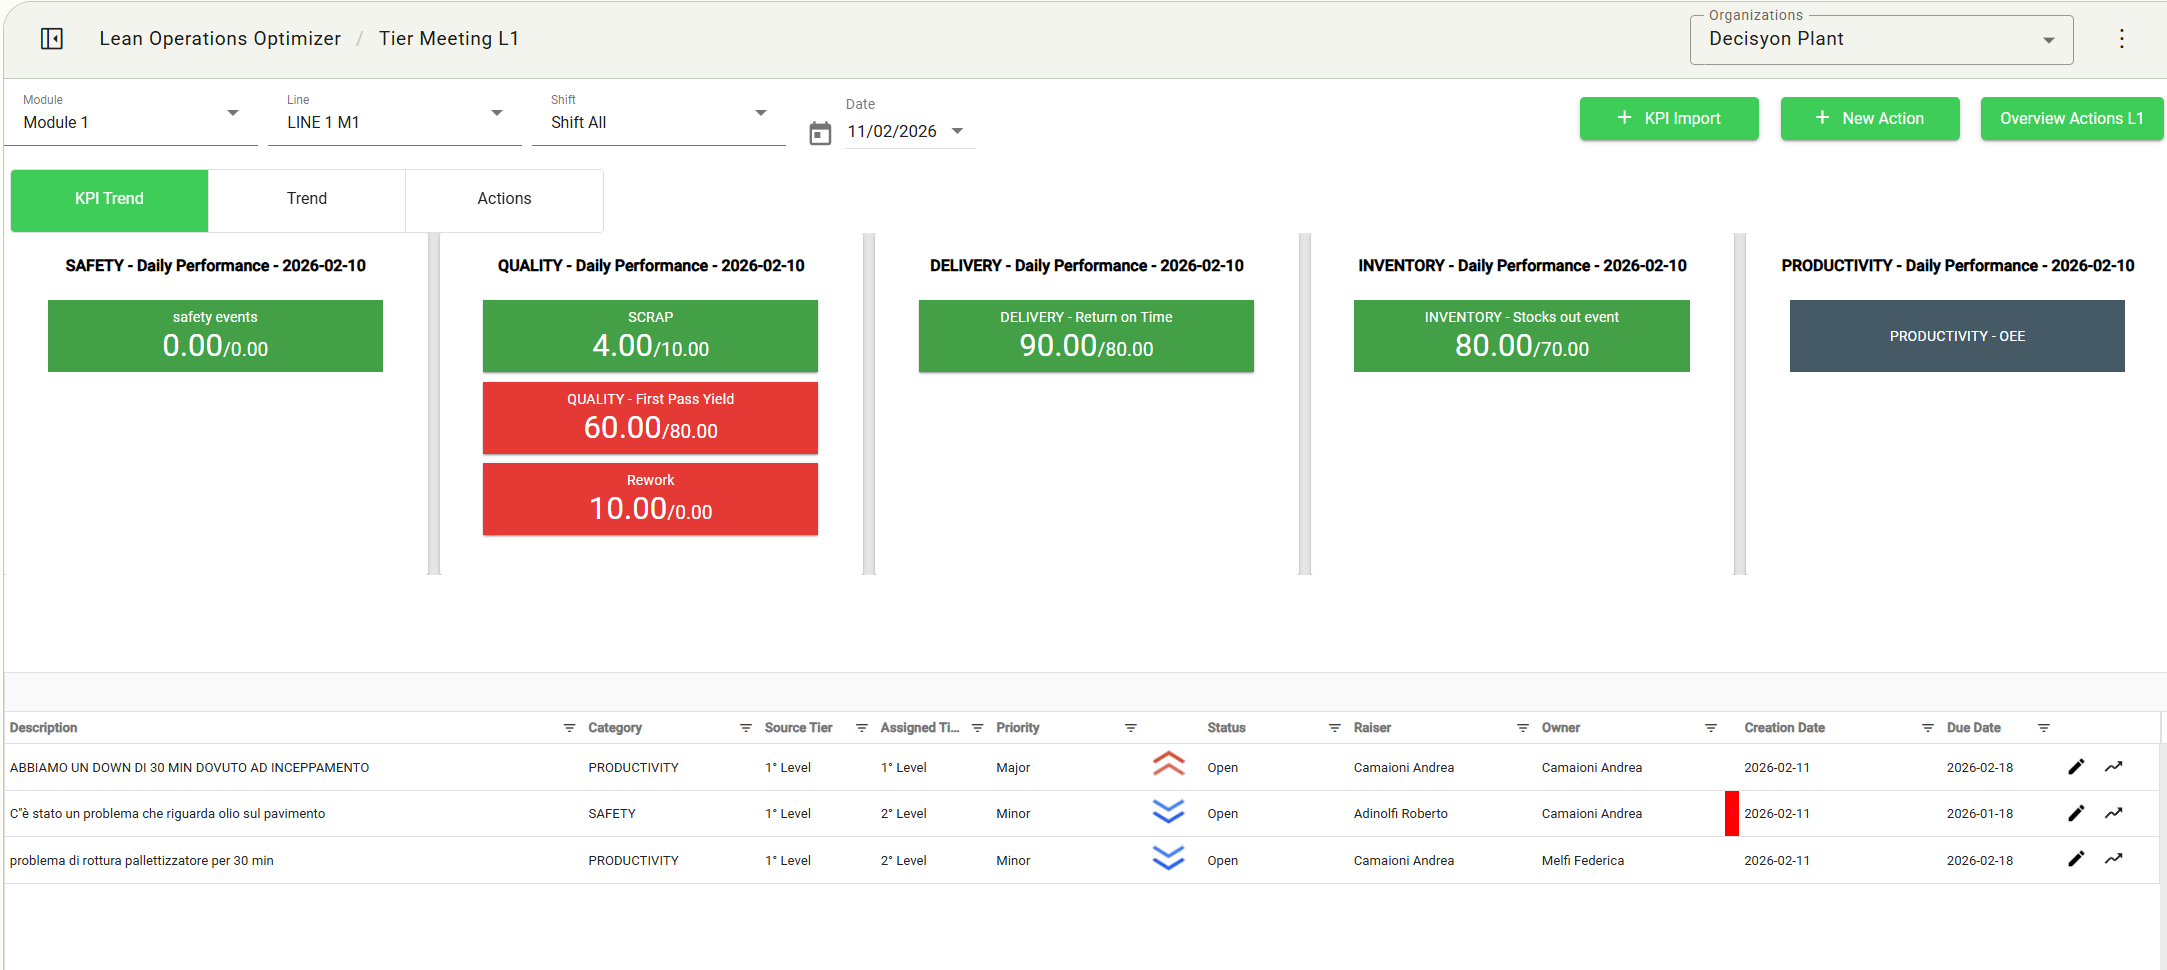Click the Due Date filter icon
2167x970 pixels.
point(2043,728)
